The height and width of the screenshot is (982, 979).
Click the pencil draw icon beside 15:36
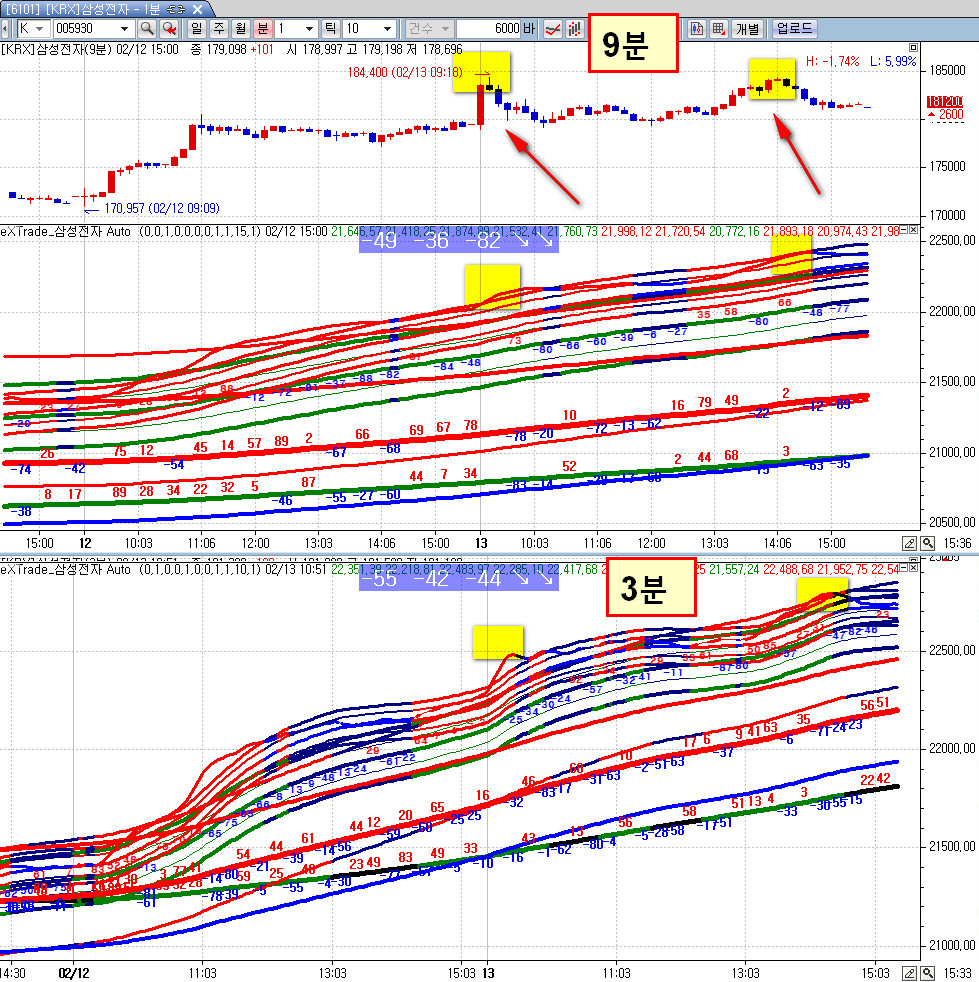coord(909,543)
